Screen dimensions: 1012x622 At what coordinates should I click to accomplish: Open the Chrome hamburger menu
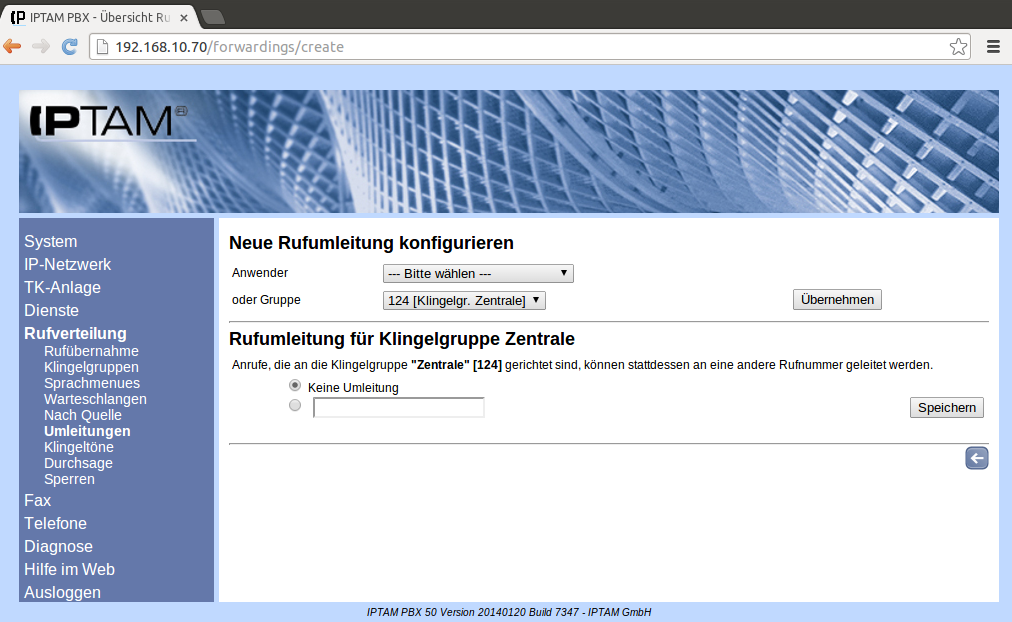point(993,46)
